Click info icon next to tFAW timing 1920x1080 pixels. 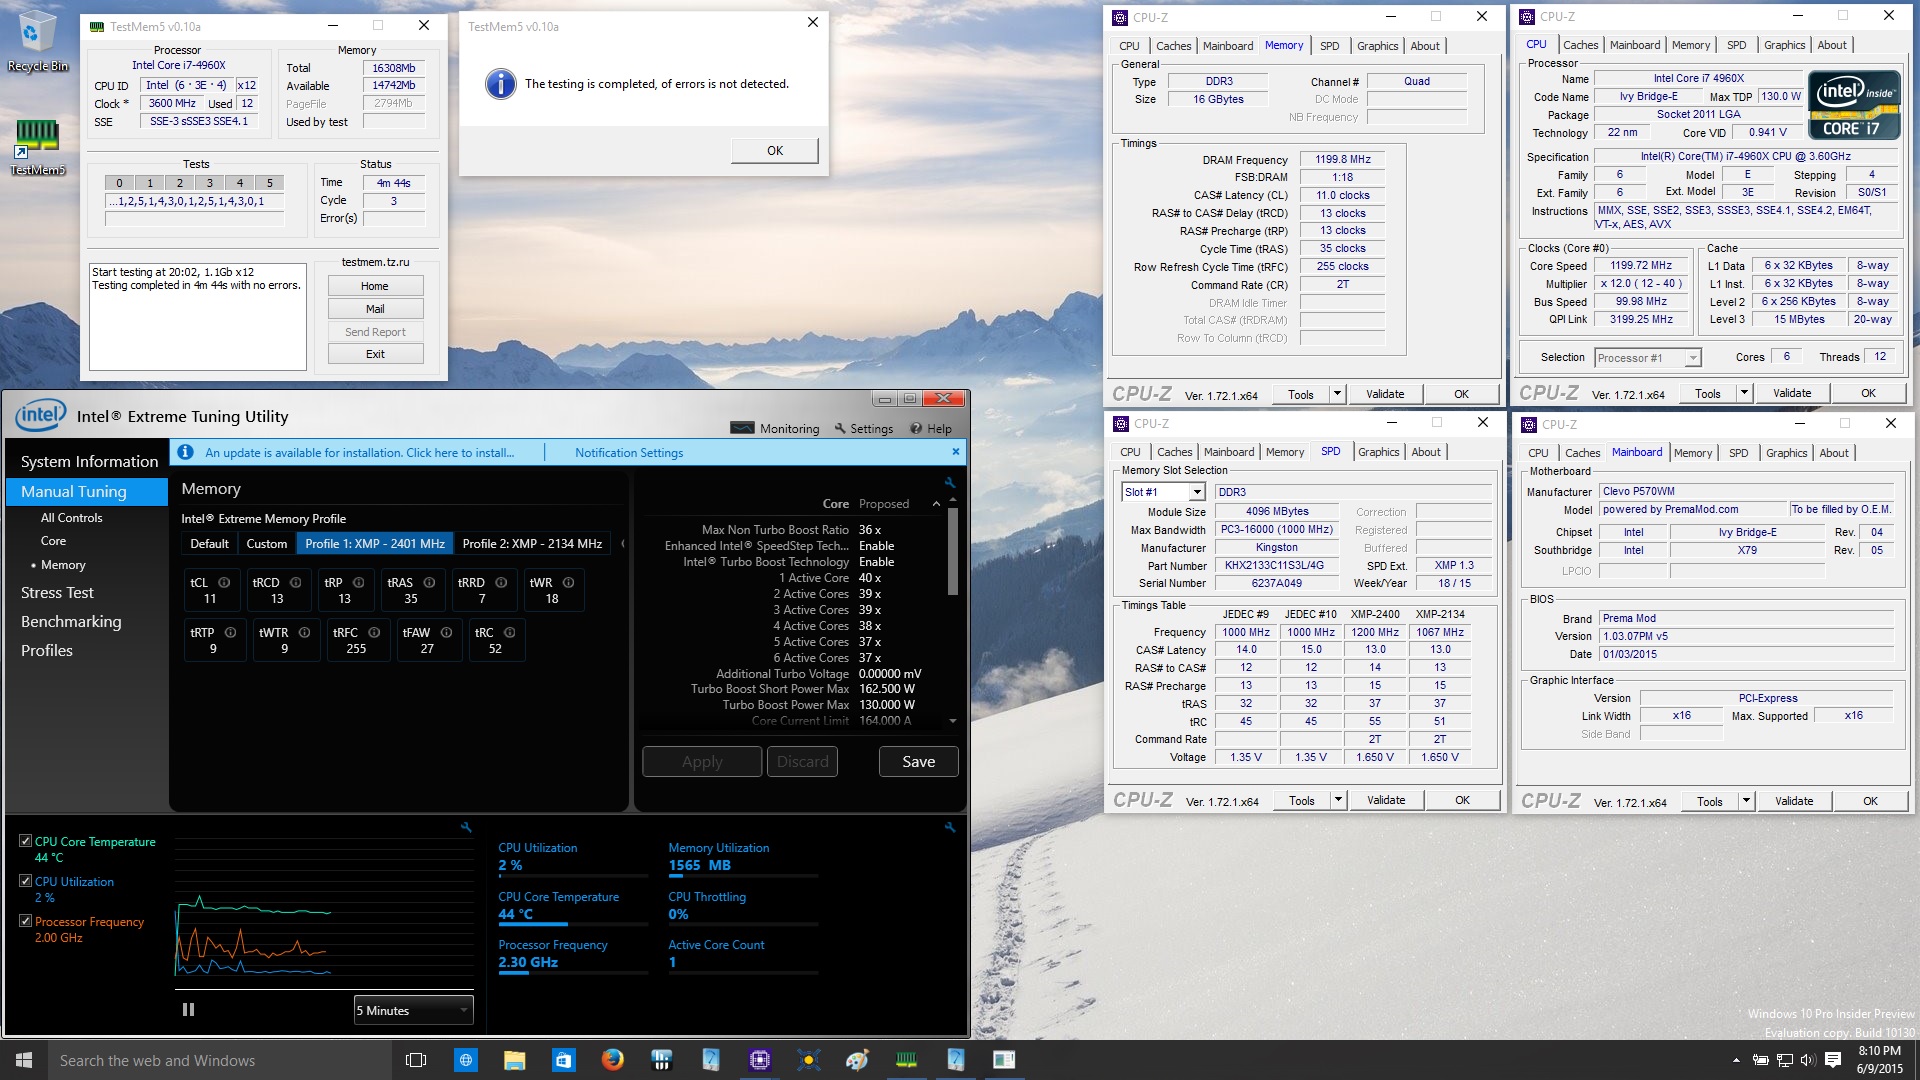tap(446, 632)
